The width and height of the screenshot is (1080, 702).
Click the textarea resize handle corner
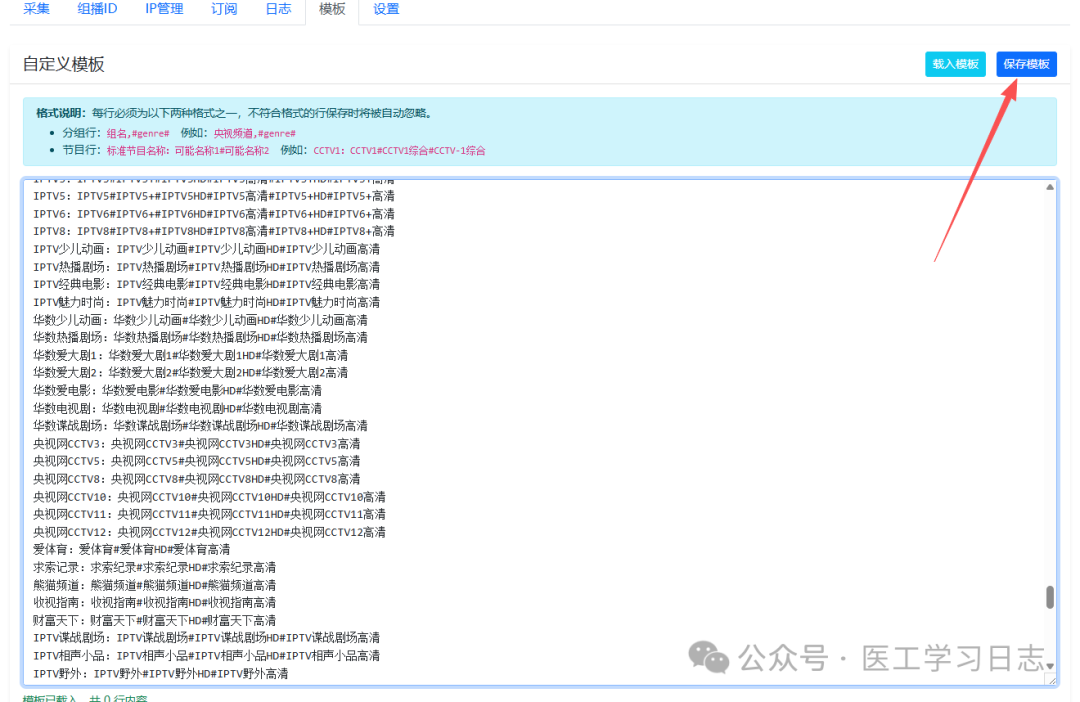1050,680
